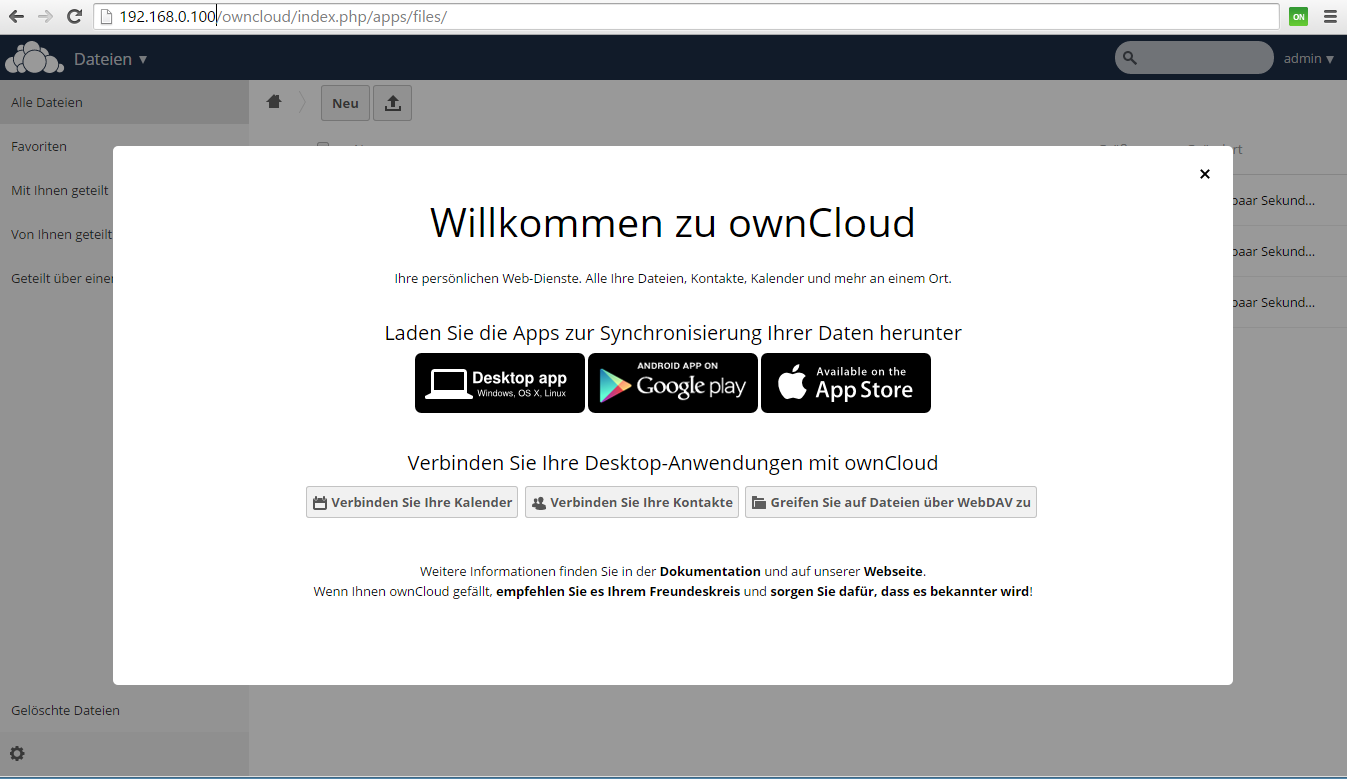Click the page icon in the address bar
1347x779 pixels.
point(107,16)
